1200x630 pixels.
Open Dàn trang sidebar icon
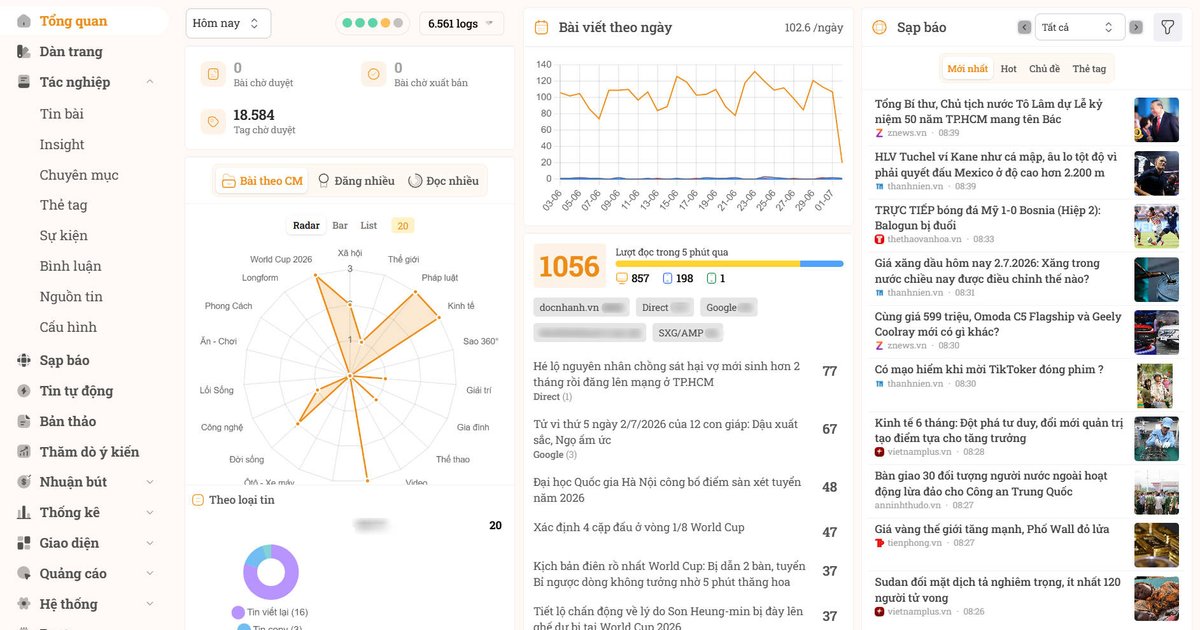pyautogui.click(x=24, y=51)
